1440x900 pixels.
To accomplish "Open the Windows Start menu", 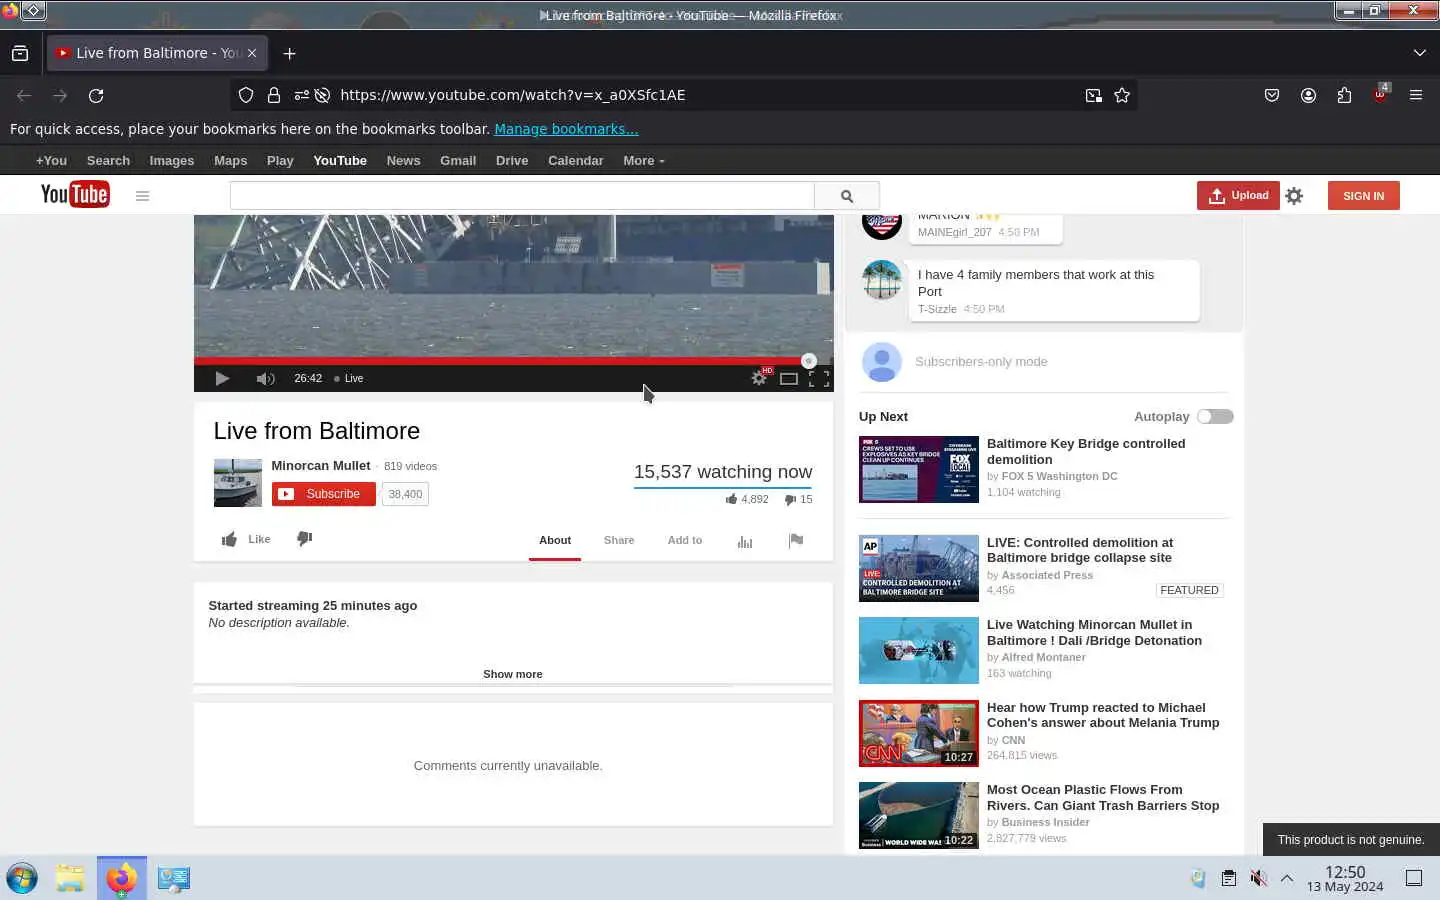I will pos(22,878).
